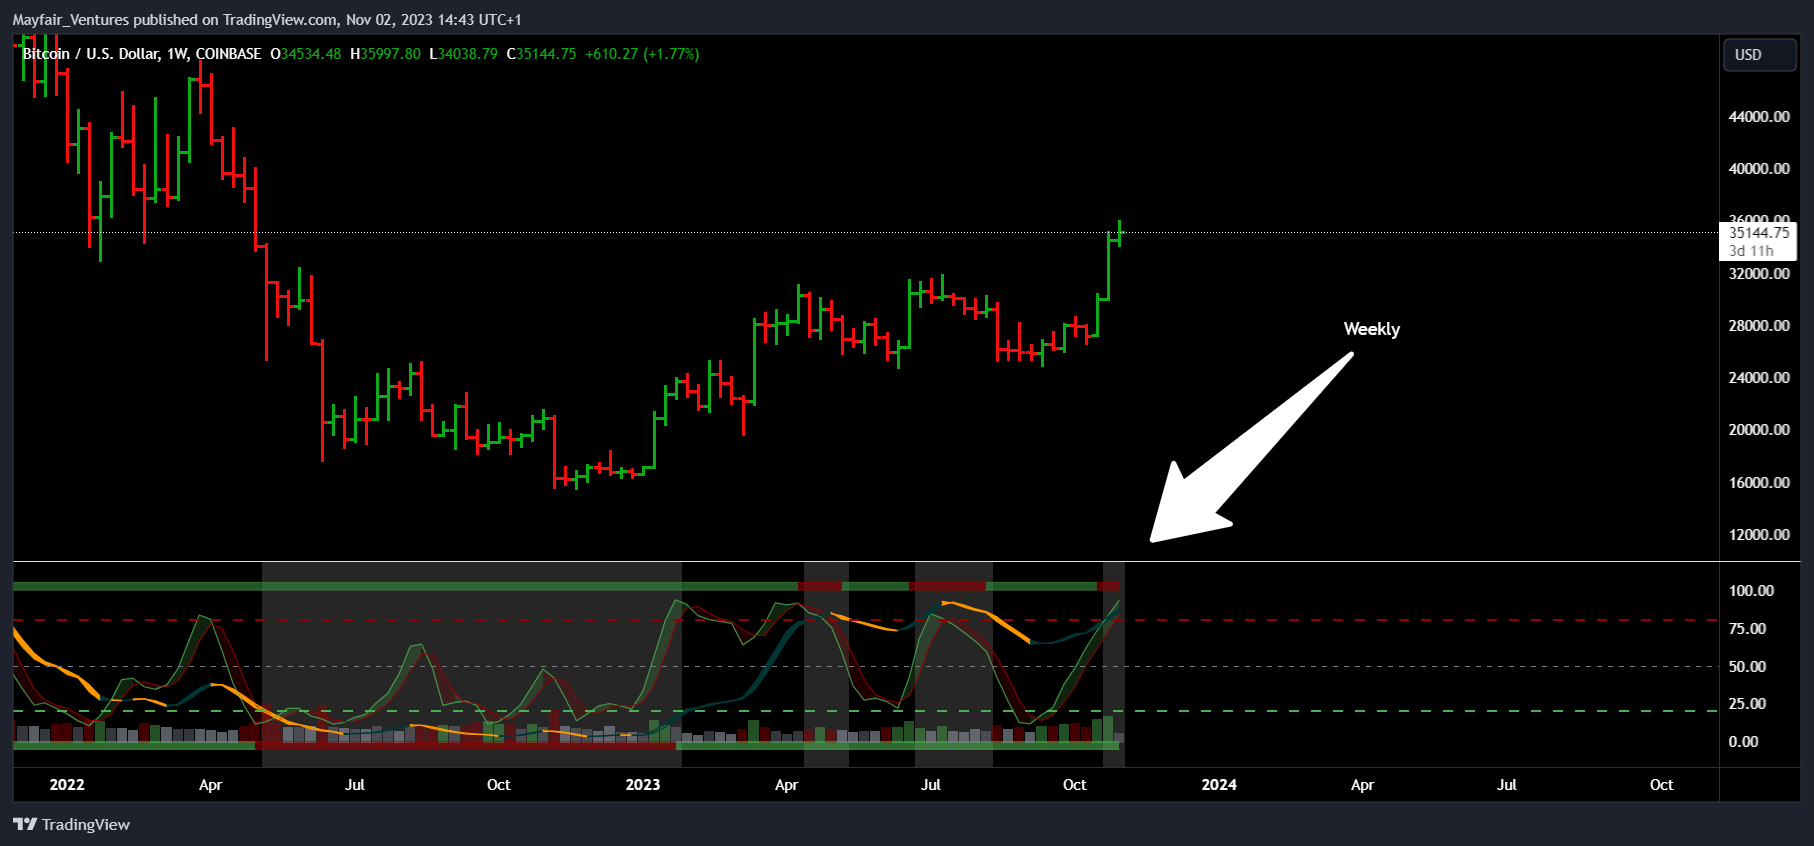
Task: Click the low price value 34038.79
Action: point(467,54)
